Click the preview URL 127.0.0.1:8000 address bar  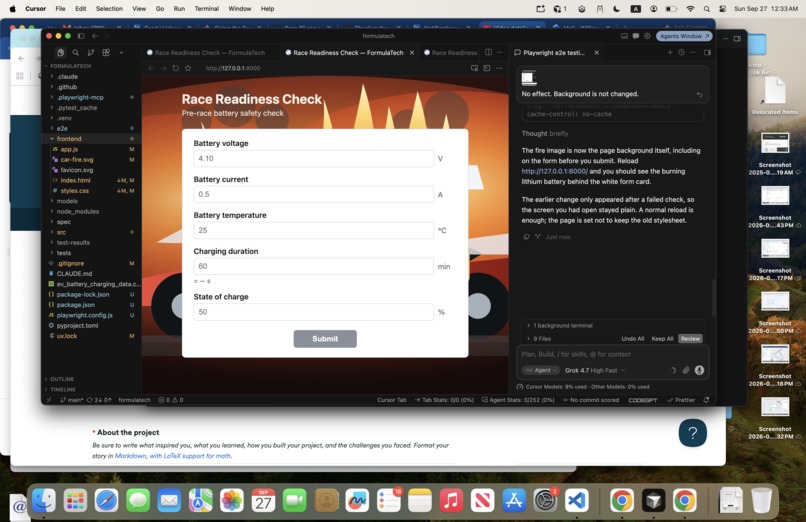[x=233, y=68]
